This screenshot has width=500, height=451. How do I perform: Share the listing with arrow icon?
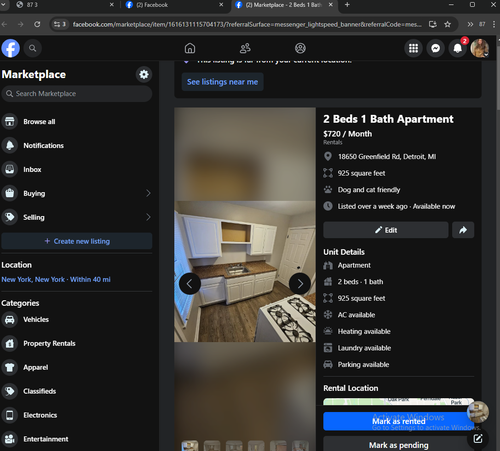click(x=463, y=230)
